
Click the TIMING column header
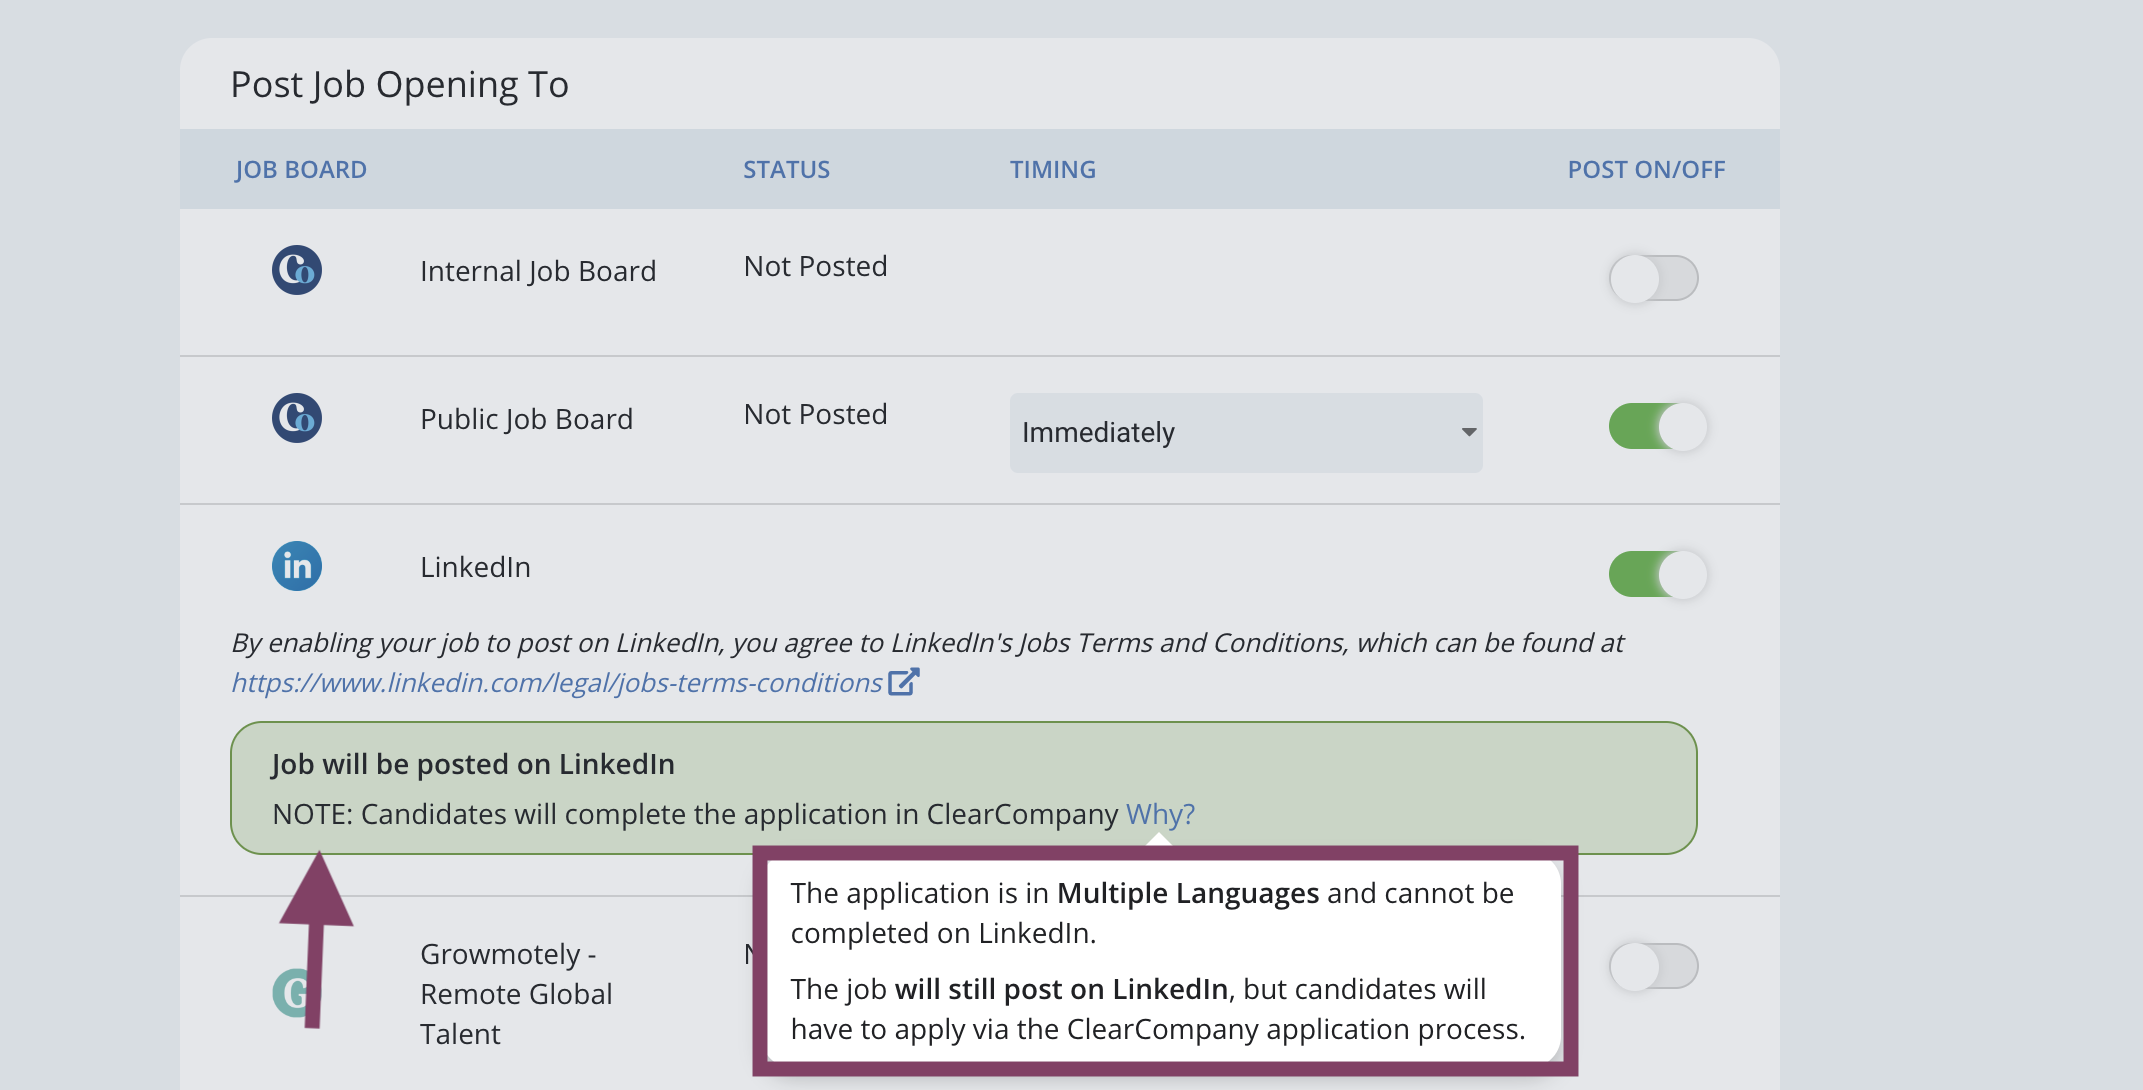pos(1052,170)
